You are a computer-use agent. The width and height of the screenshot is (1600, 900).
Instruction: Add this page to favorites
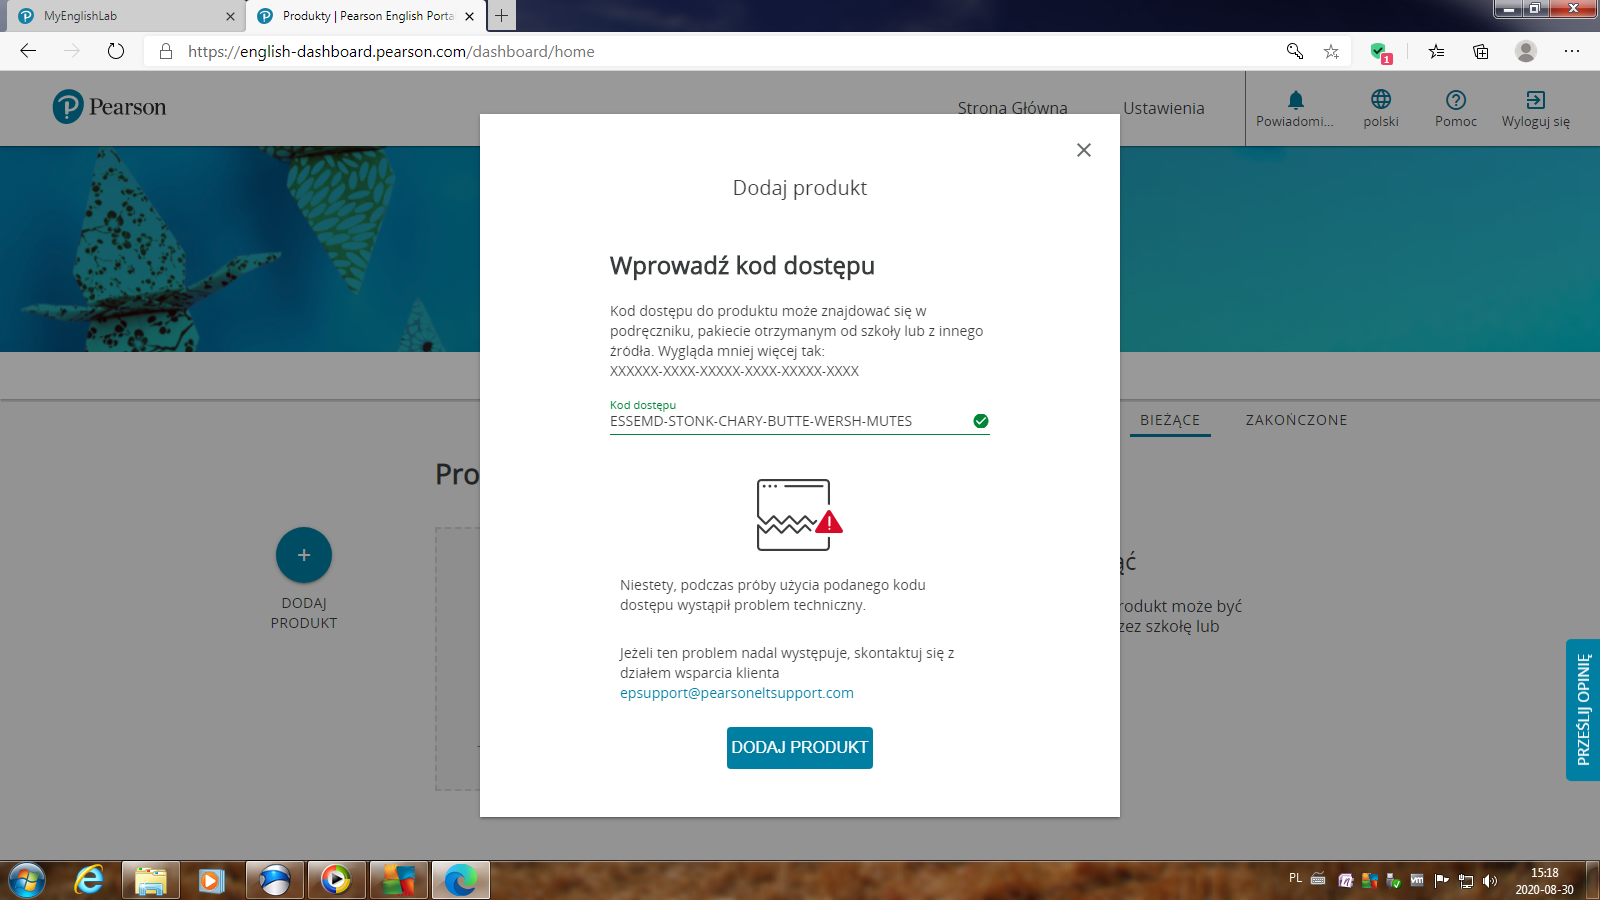coord(1331,51)
